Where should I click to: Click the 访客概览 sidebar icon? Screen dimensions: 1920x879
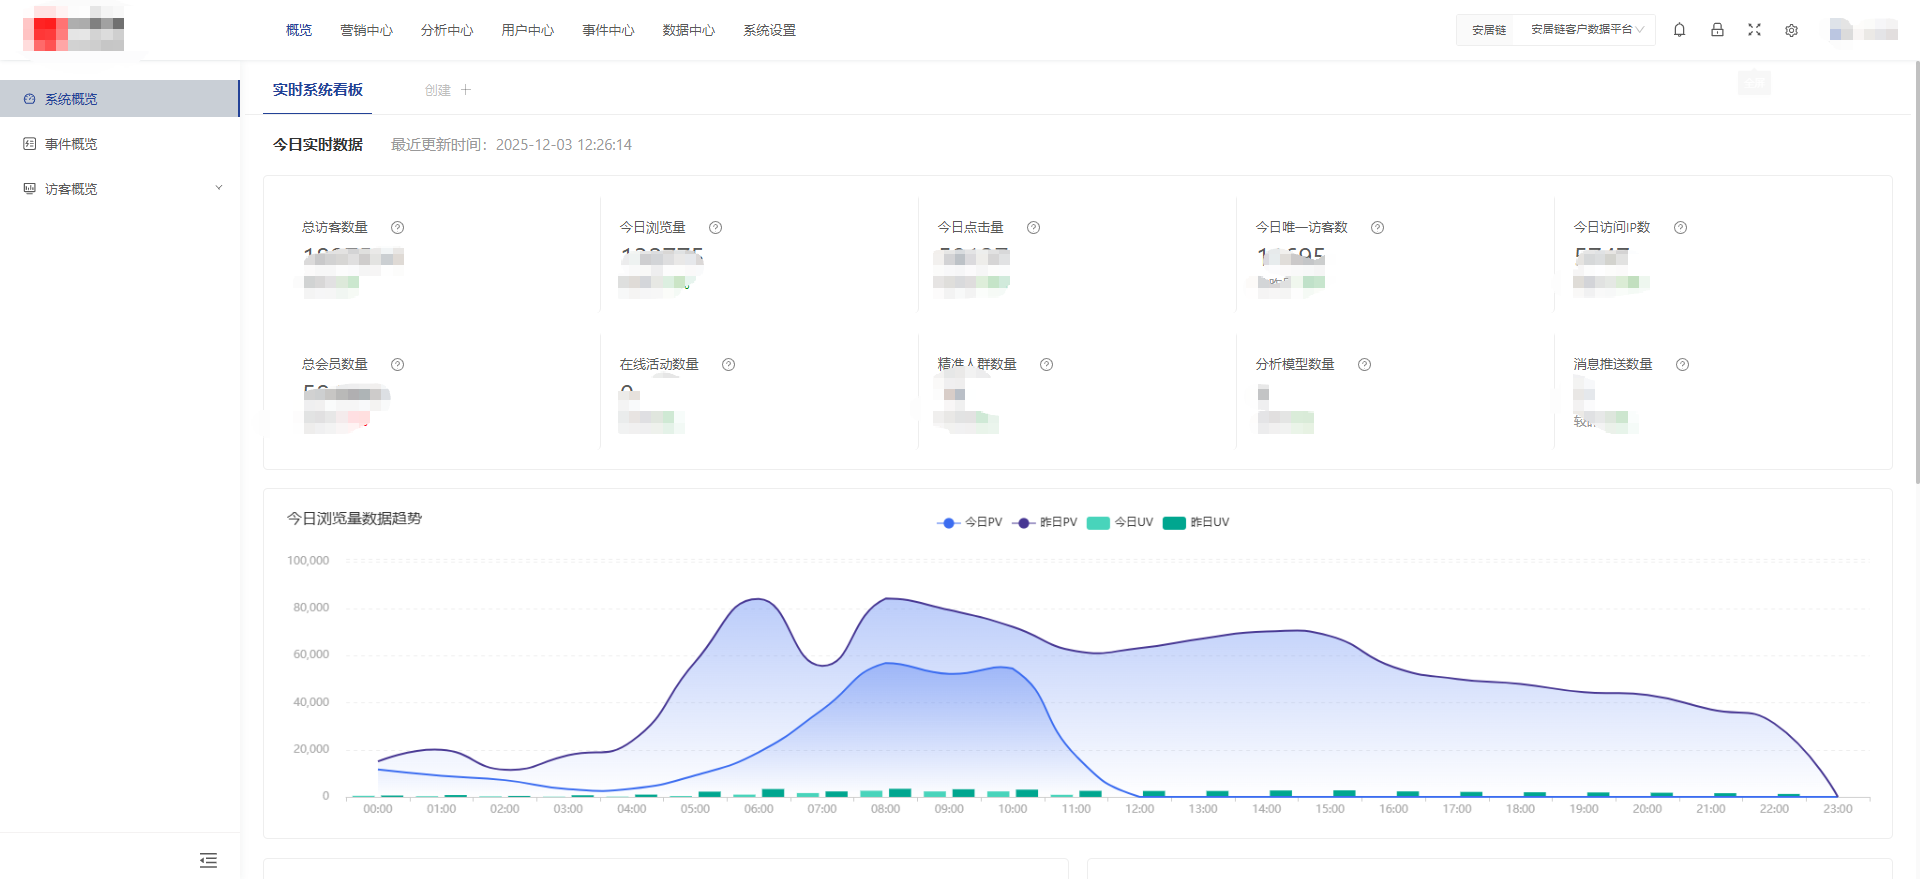click(29, 188)
